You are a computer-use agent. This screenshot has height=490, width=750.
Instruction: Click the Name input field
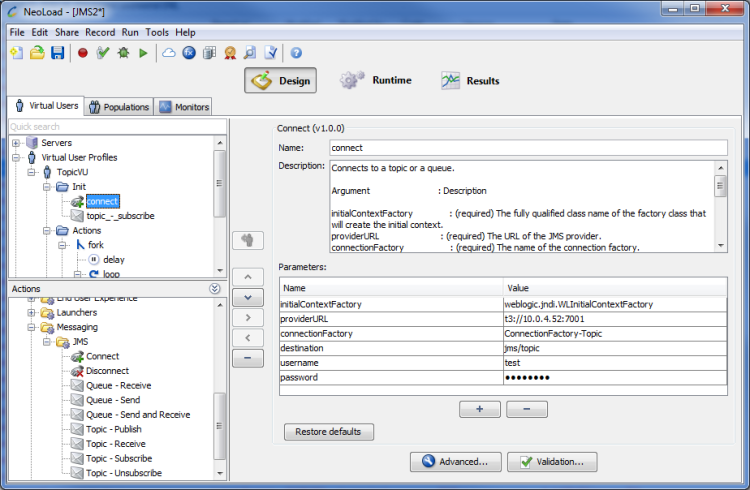click(527, 147)
